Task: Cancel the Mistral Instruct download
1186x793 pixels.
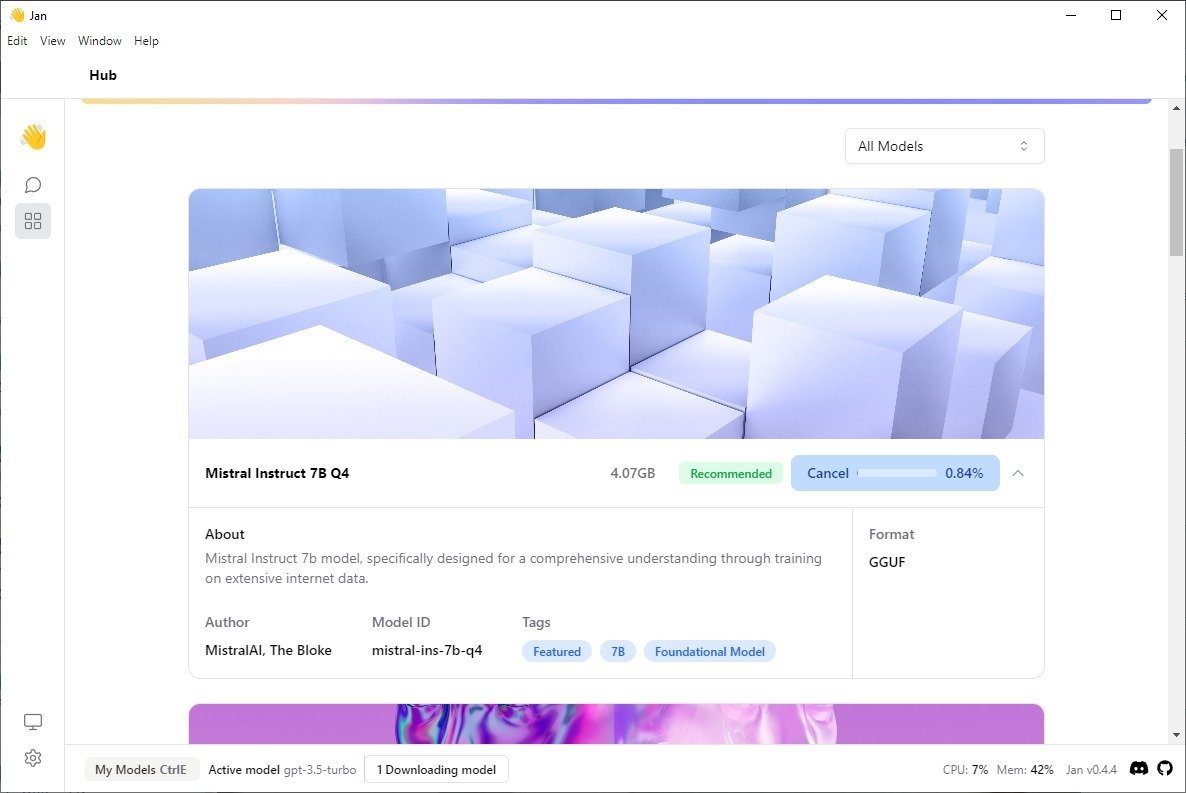Action: [827, 473]
